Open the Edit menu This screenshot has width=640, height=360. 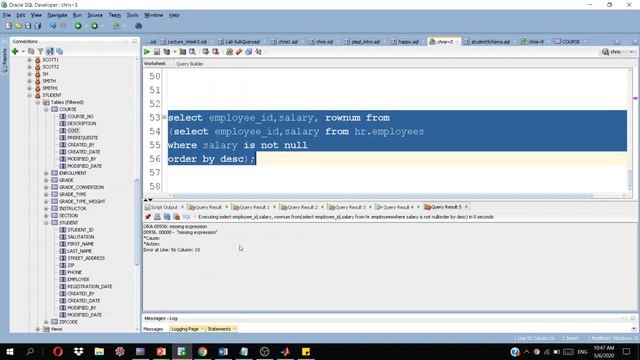pos(21,15)
